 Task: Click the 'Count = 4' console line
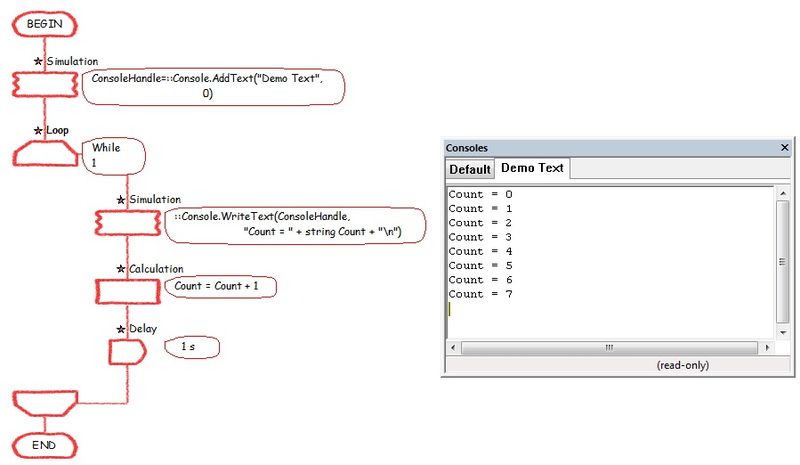point(481,252)
